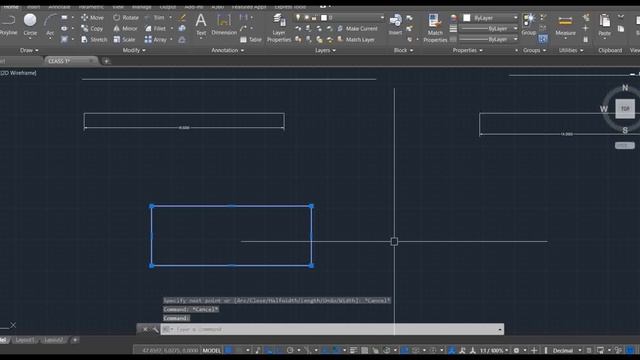
Task: Toggle grid display in status bar
Action: (x=229, y=350)
